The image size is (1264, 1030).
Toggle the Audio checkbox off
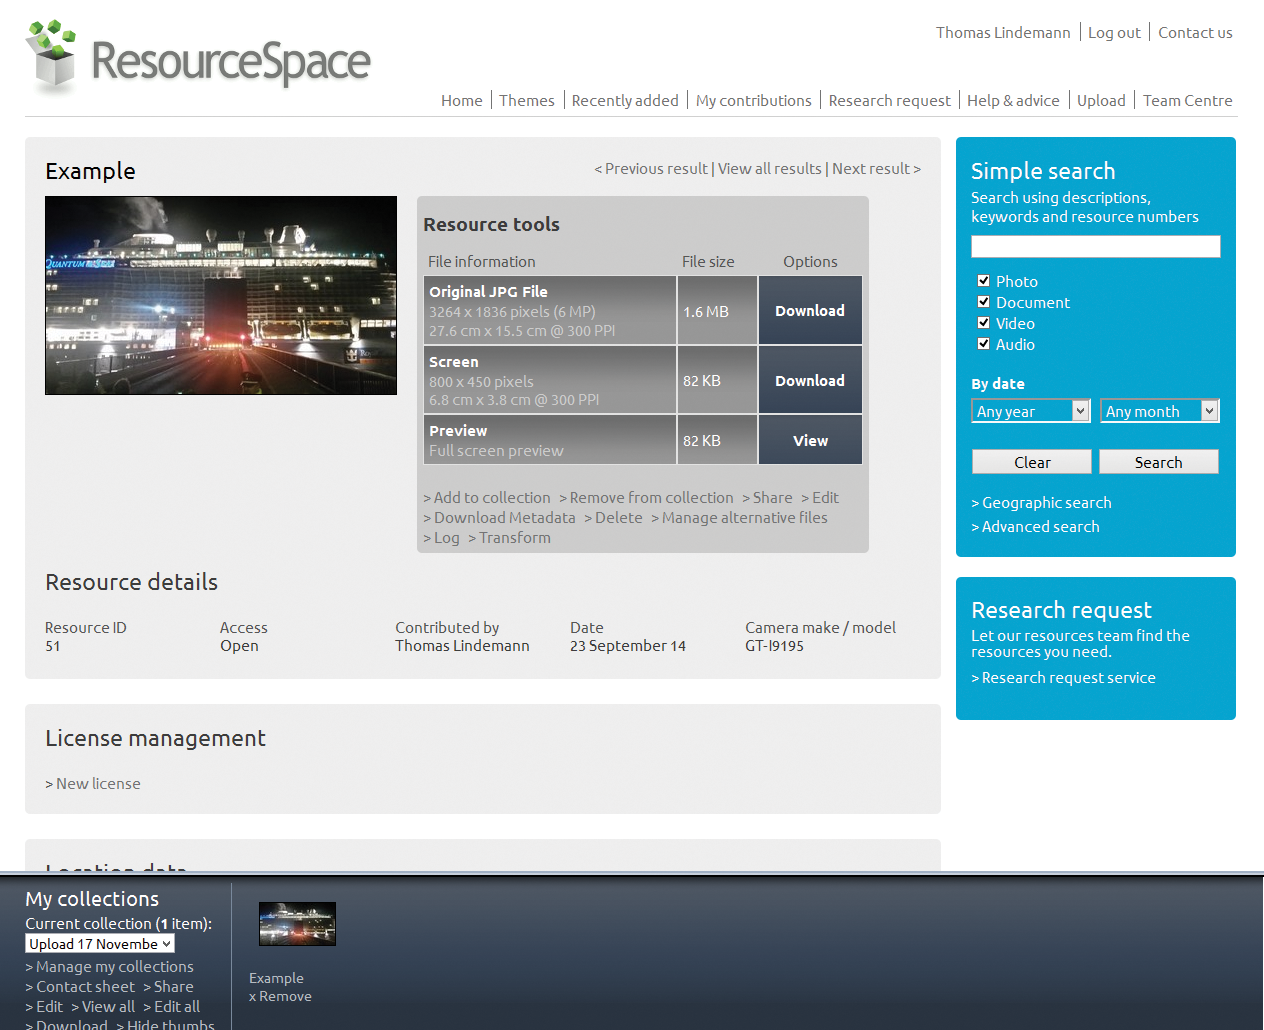[x=984, y=343]
